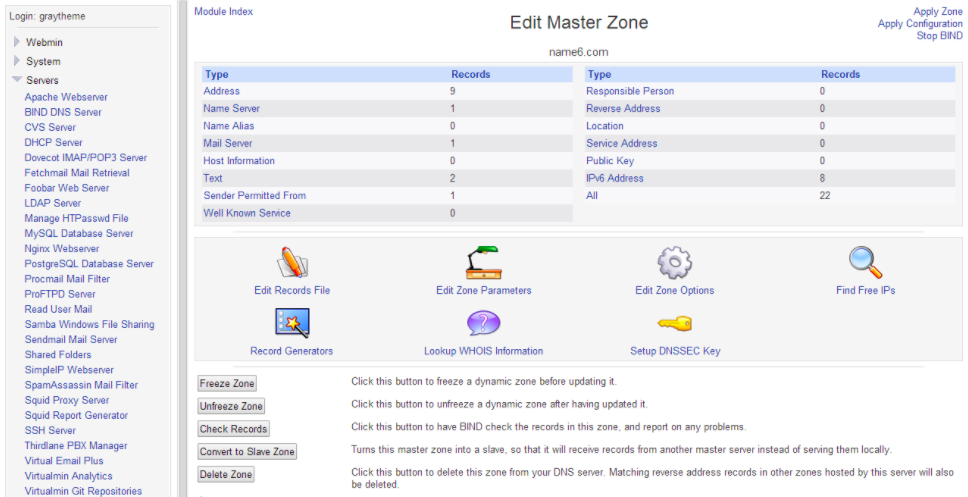Click the Unfreeze Zone button
968x497 pixels.
(x=231, y=406)
